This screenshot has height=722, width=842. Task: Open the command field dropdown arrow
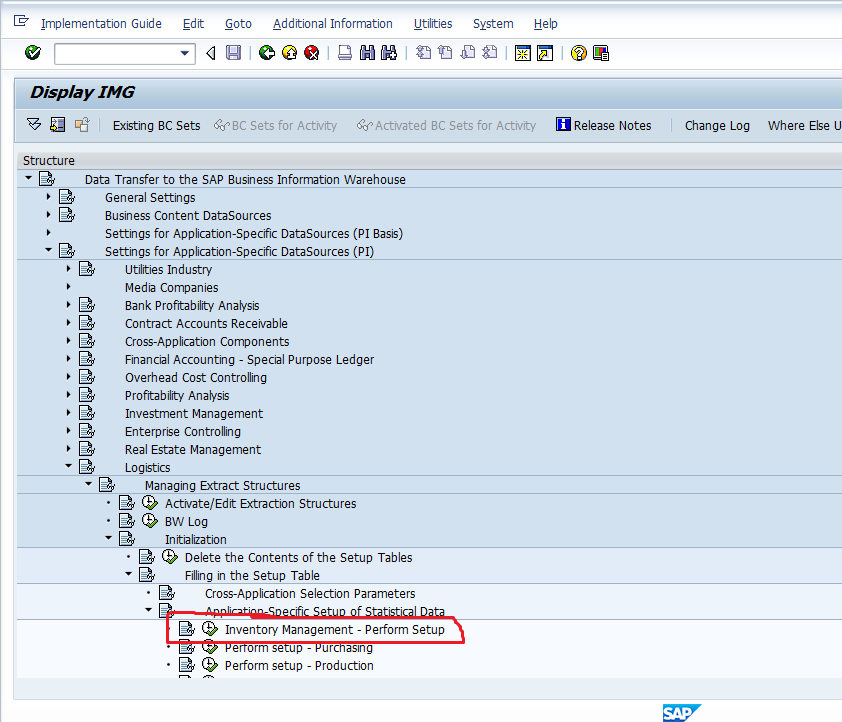(x=186, y=53)
